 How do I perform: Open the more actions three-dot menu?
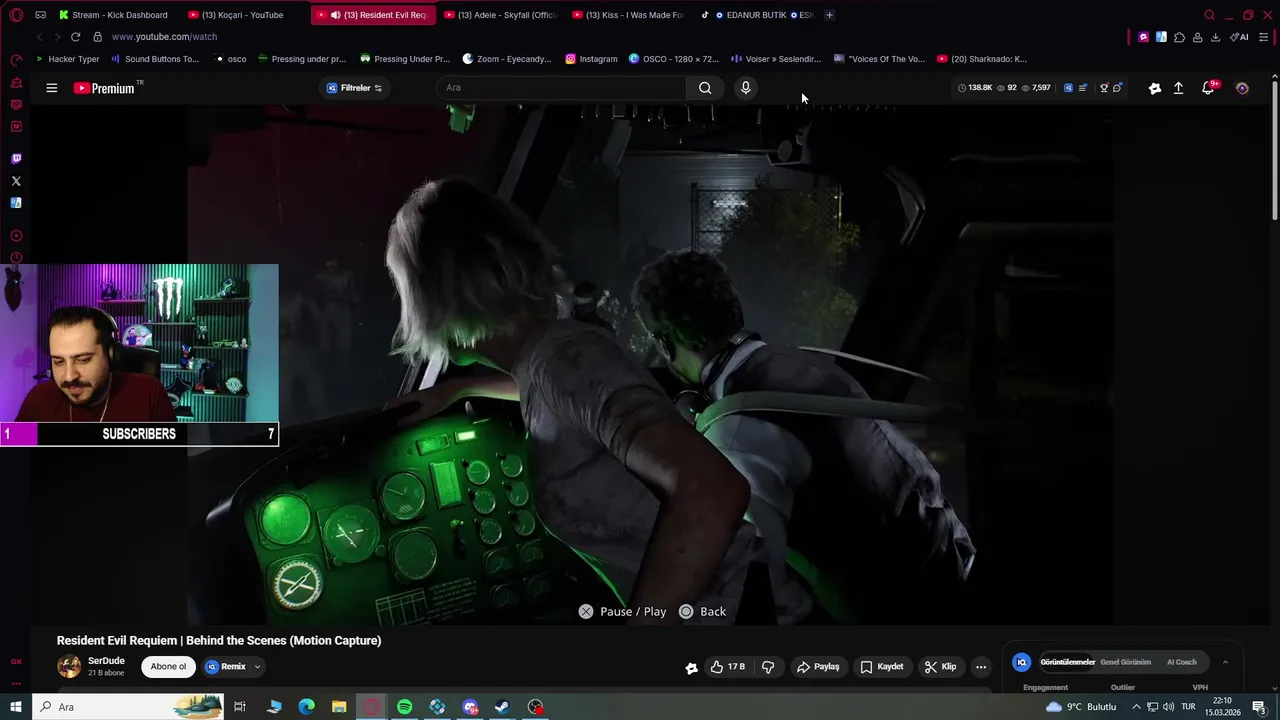click(981, 667)
